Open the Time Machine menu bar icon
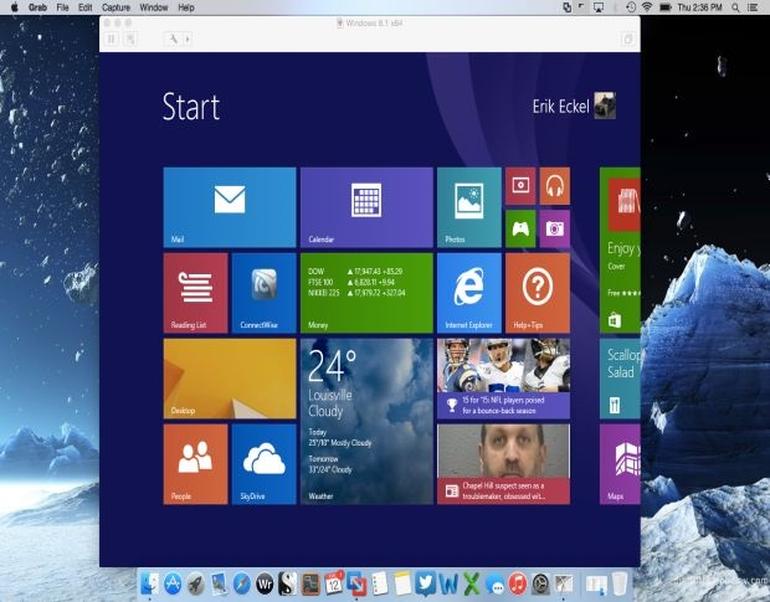This screenshot has width=770, height=602. click(x=631, y=7)
